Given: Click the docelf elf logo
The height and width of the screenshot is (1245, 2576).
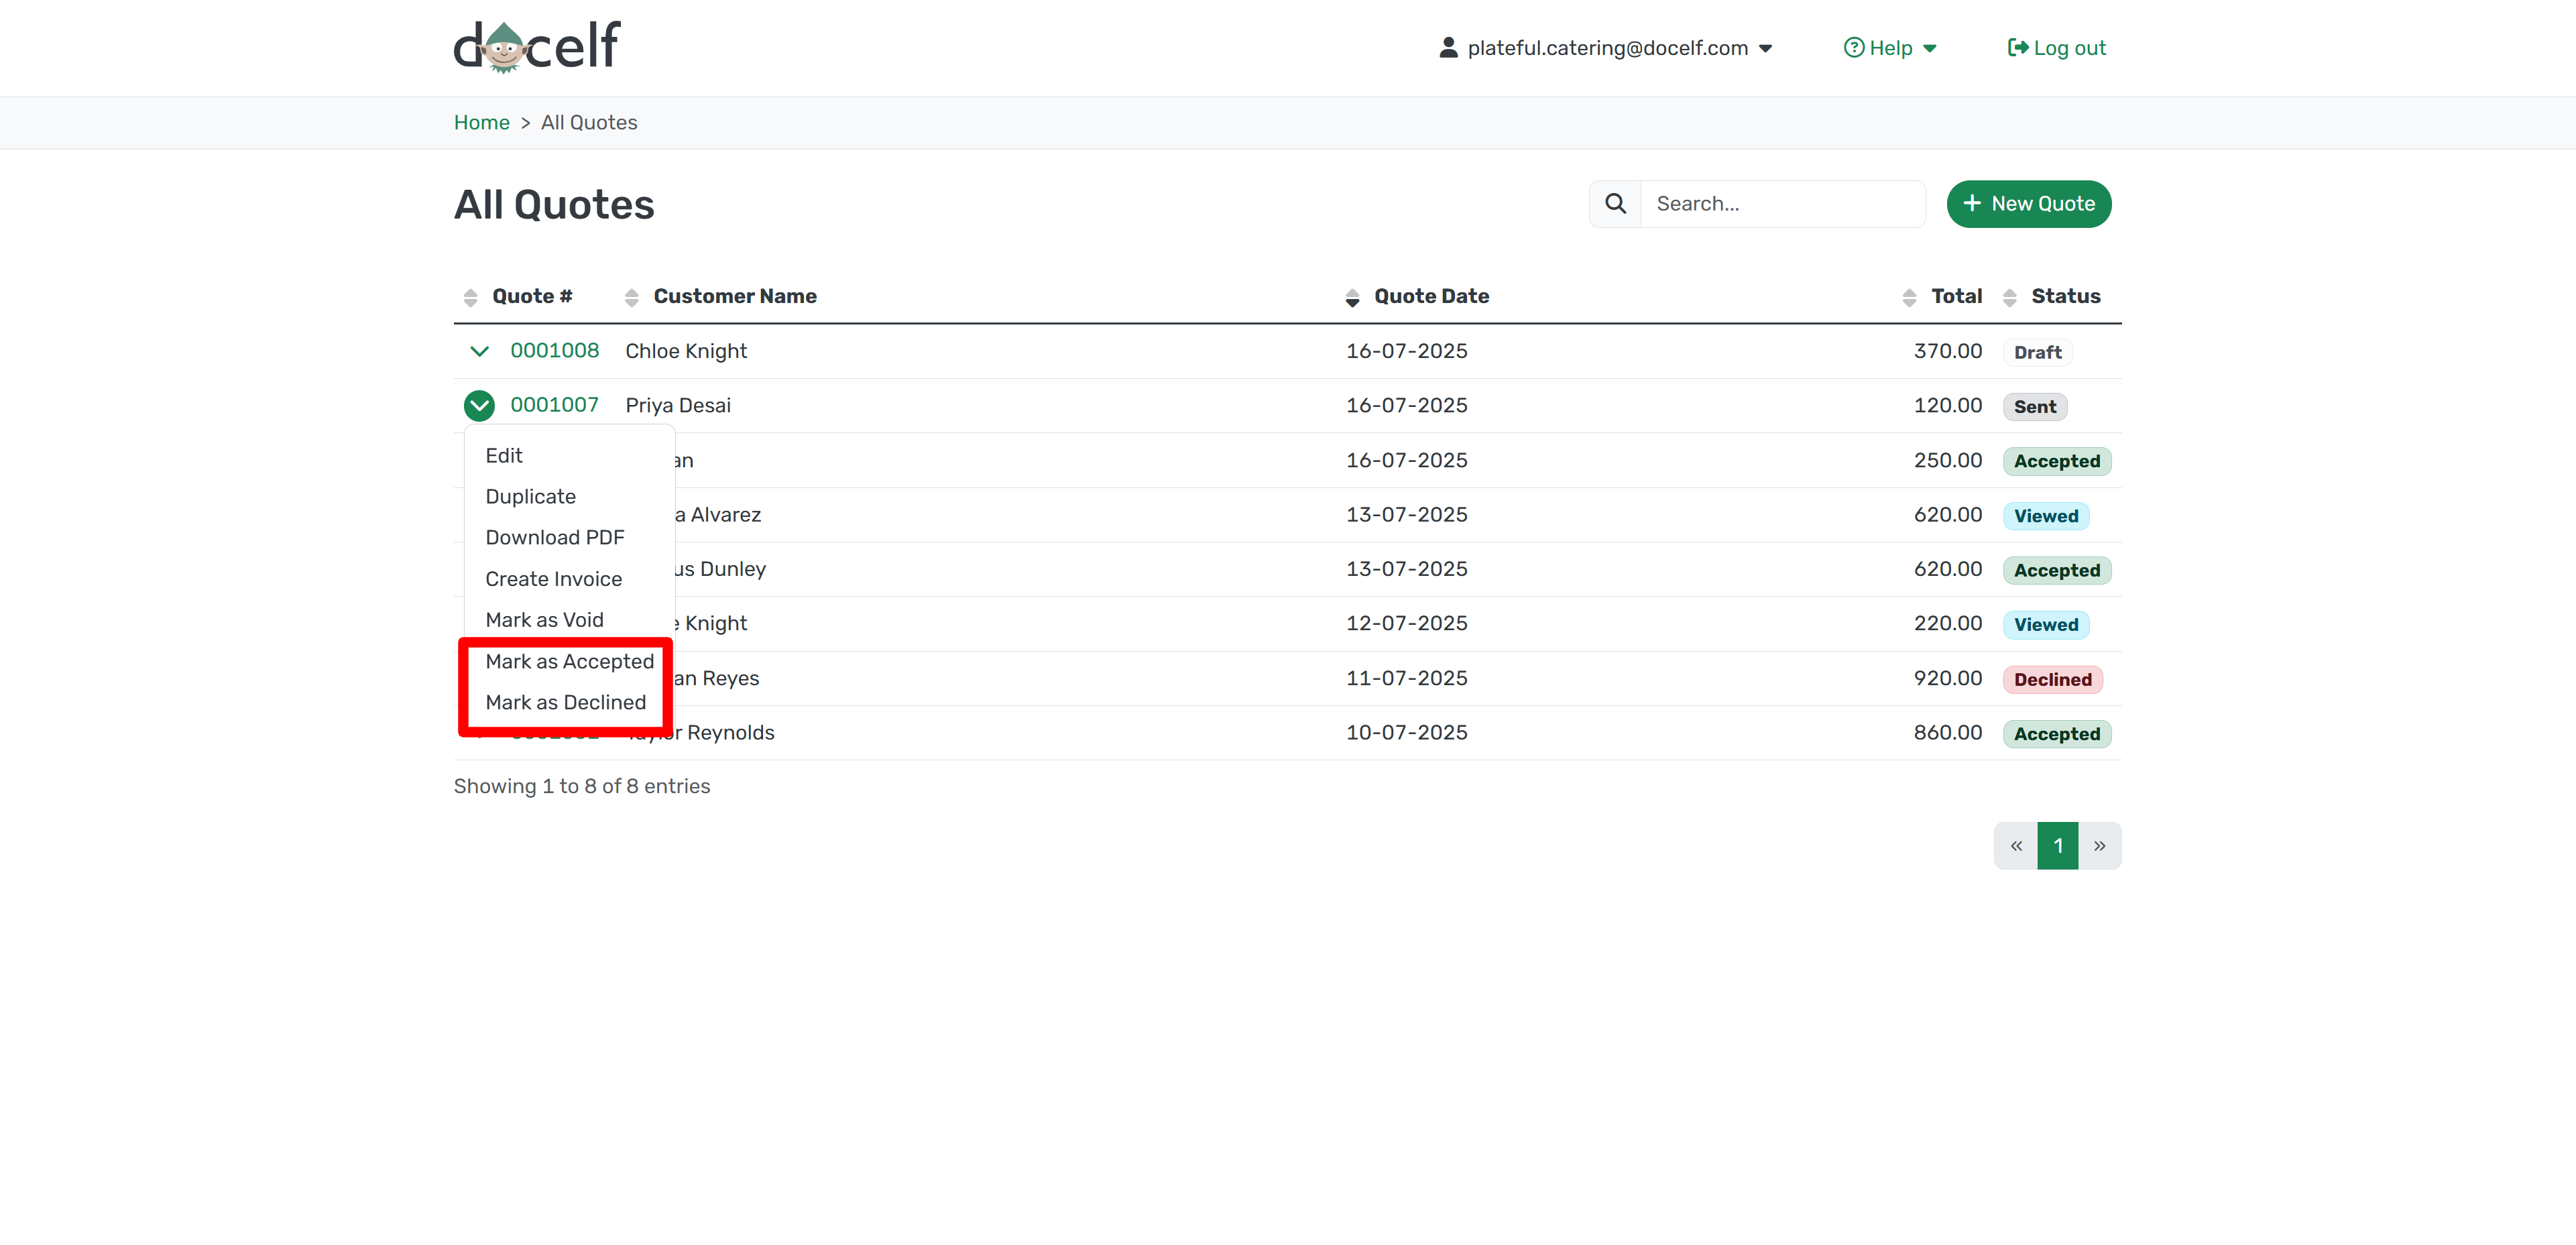Looking at the screenshot, I should click(x=537, y=47).
